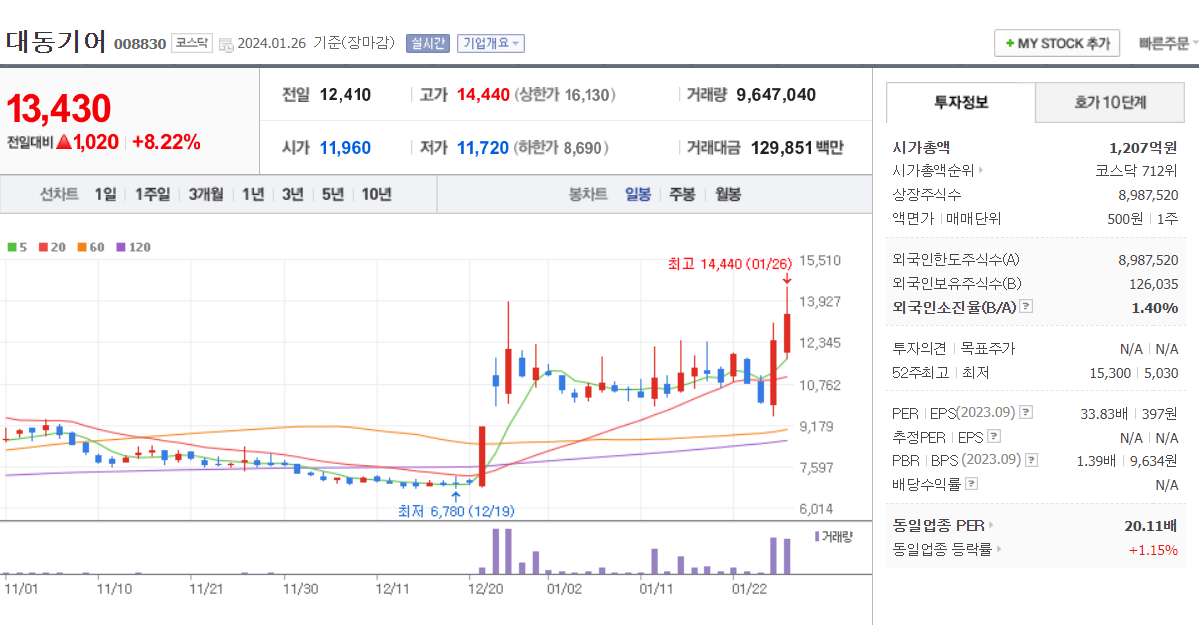Click the 시가총액 value 1,207억원
Image resolution: width=1200 pixels, height=625 pixels.
tap(1143, 147)
